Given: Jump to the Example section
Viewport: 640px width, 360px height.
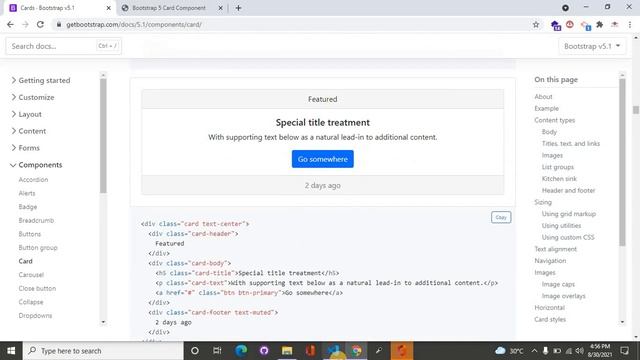Looking at the screenshot, I should point(547,109).
